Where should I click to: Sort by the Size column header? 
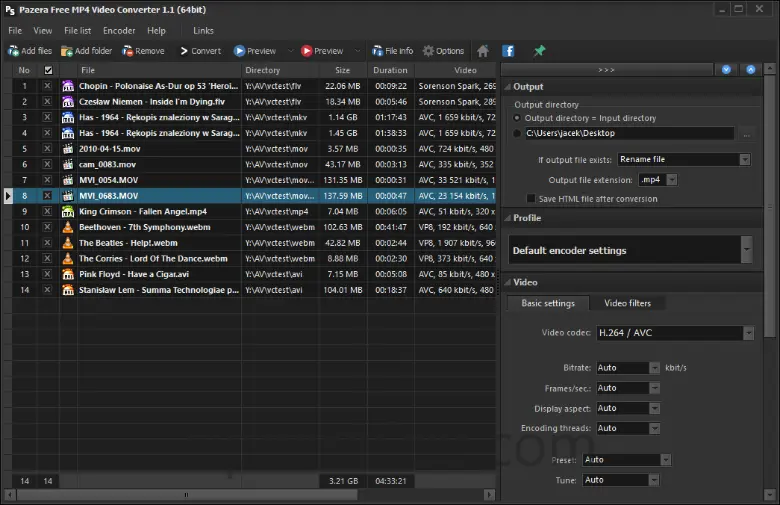(342, 70)
